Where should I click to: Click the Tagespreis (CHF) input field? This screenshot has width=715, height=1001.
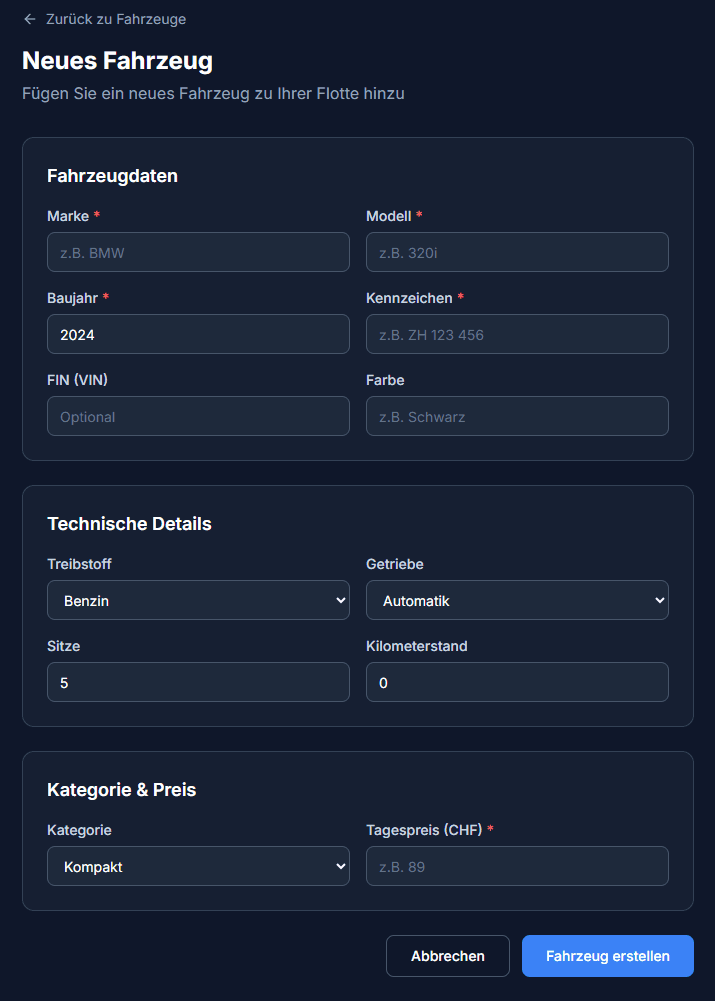(x=517, y=866)
